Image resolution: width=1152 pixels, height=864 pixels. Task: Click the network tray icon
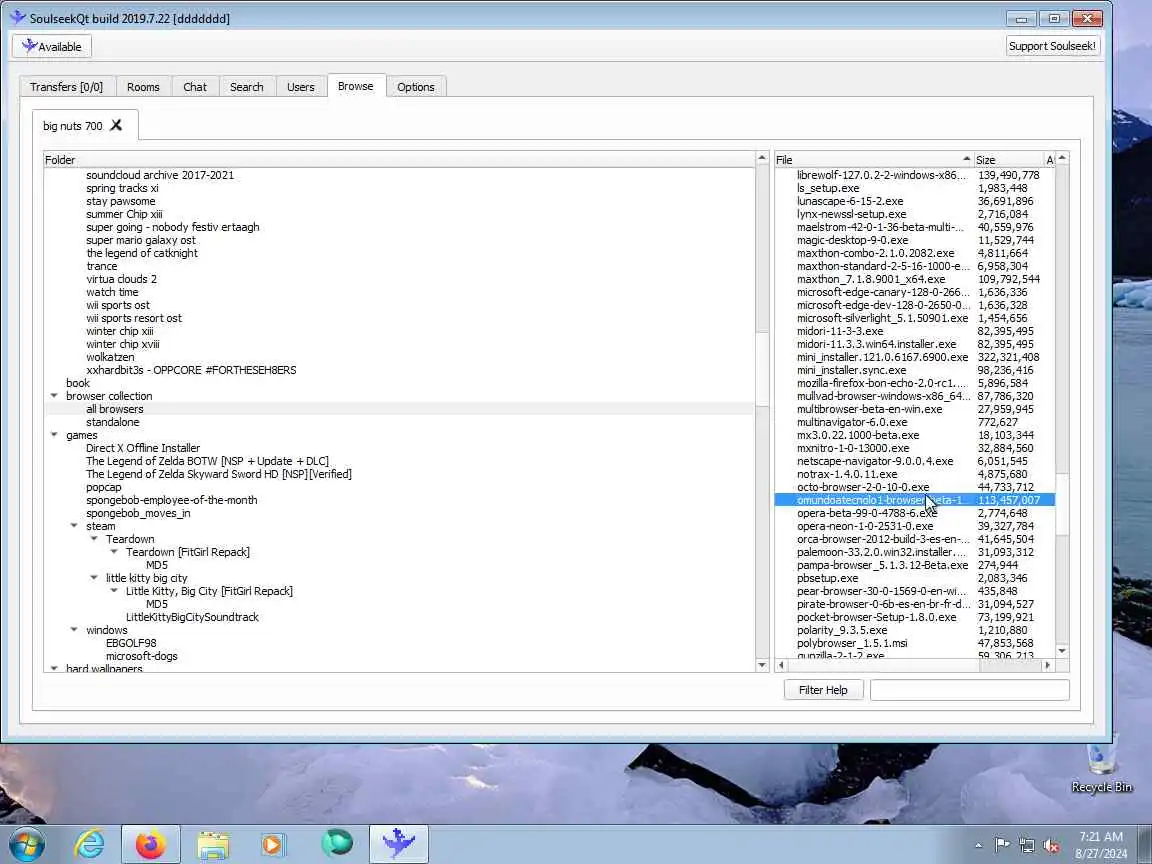(1027, 846)
